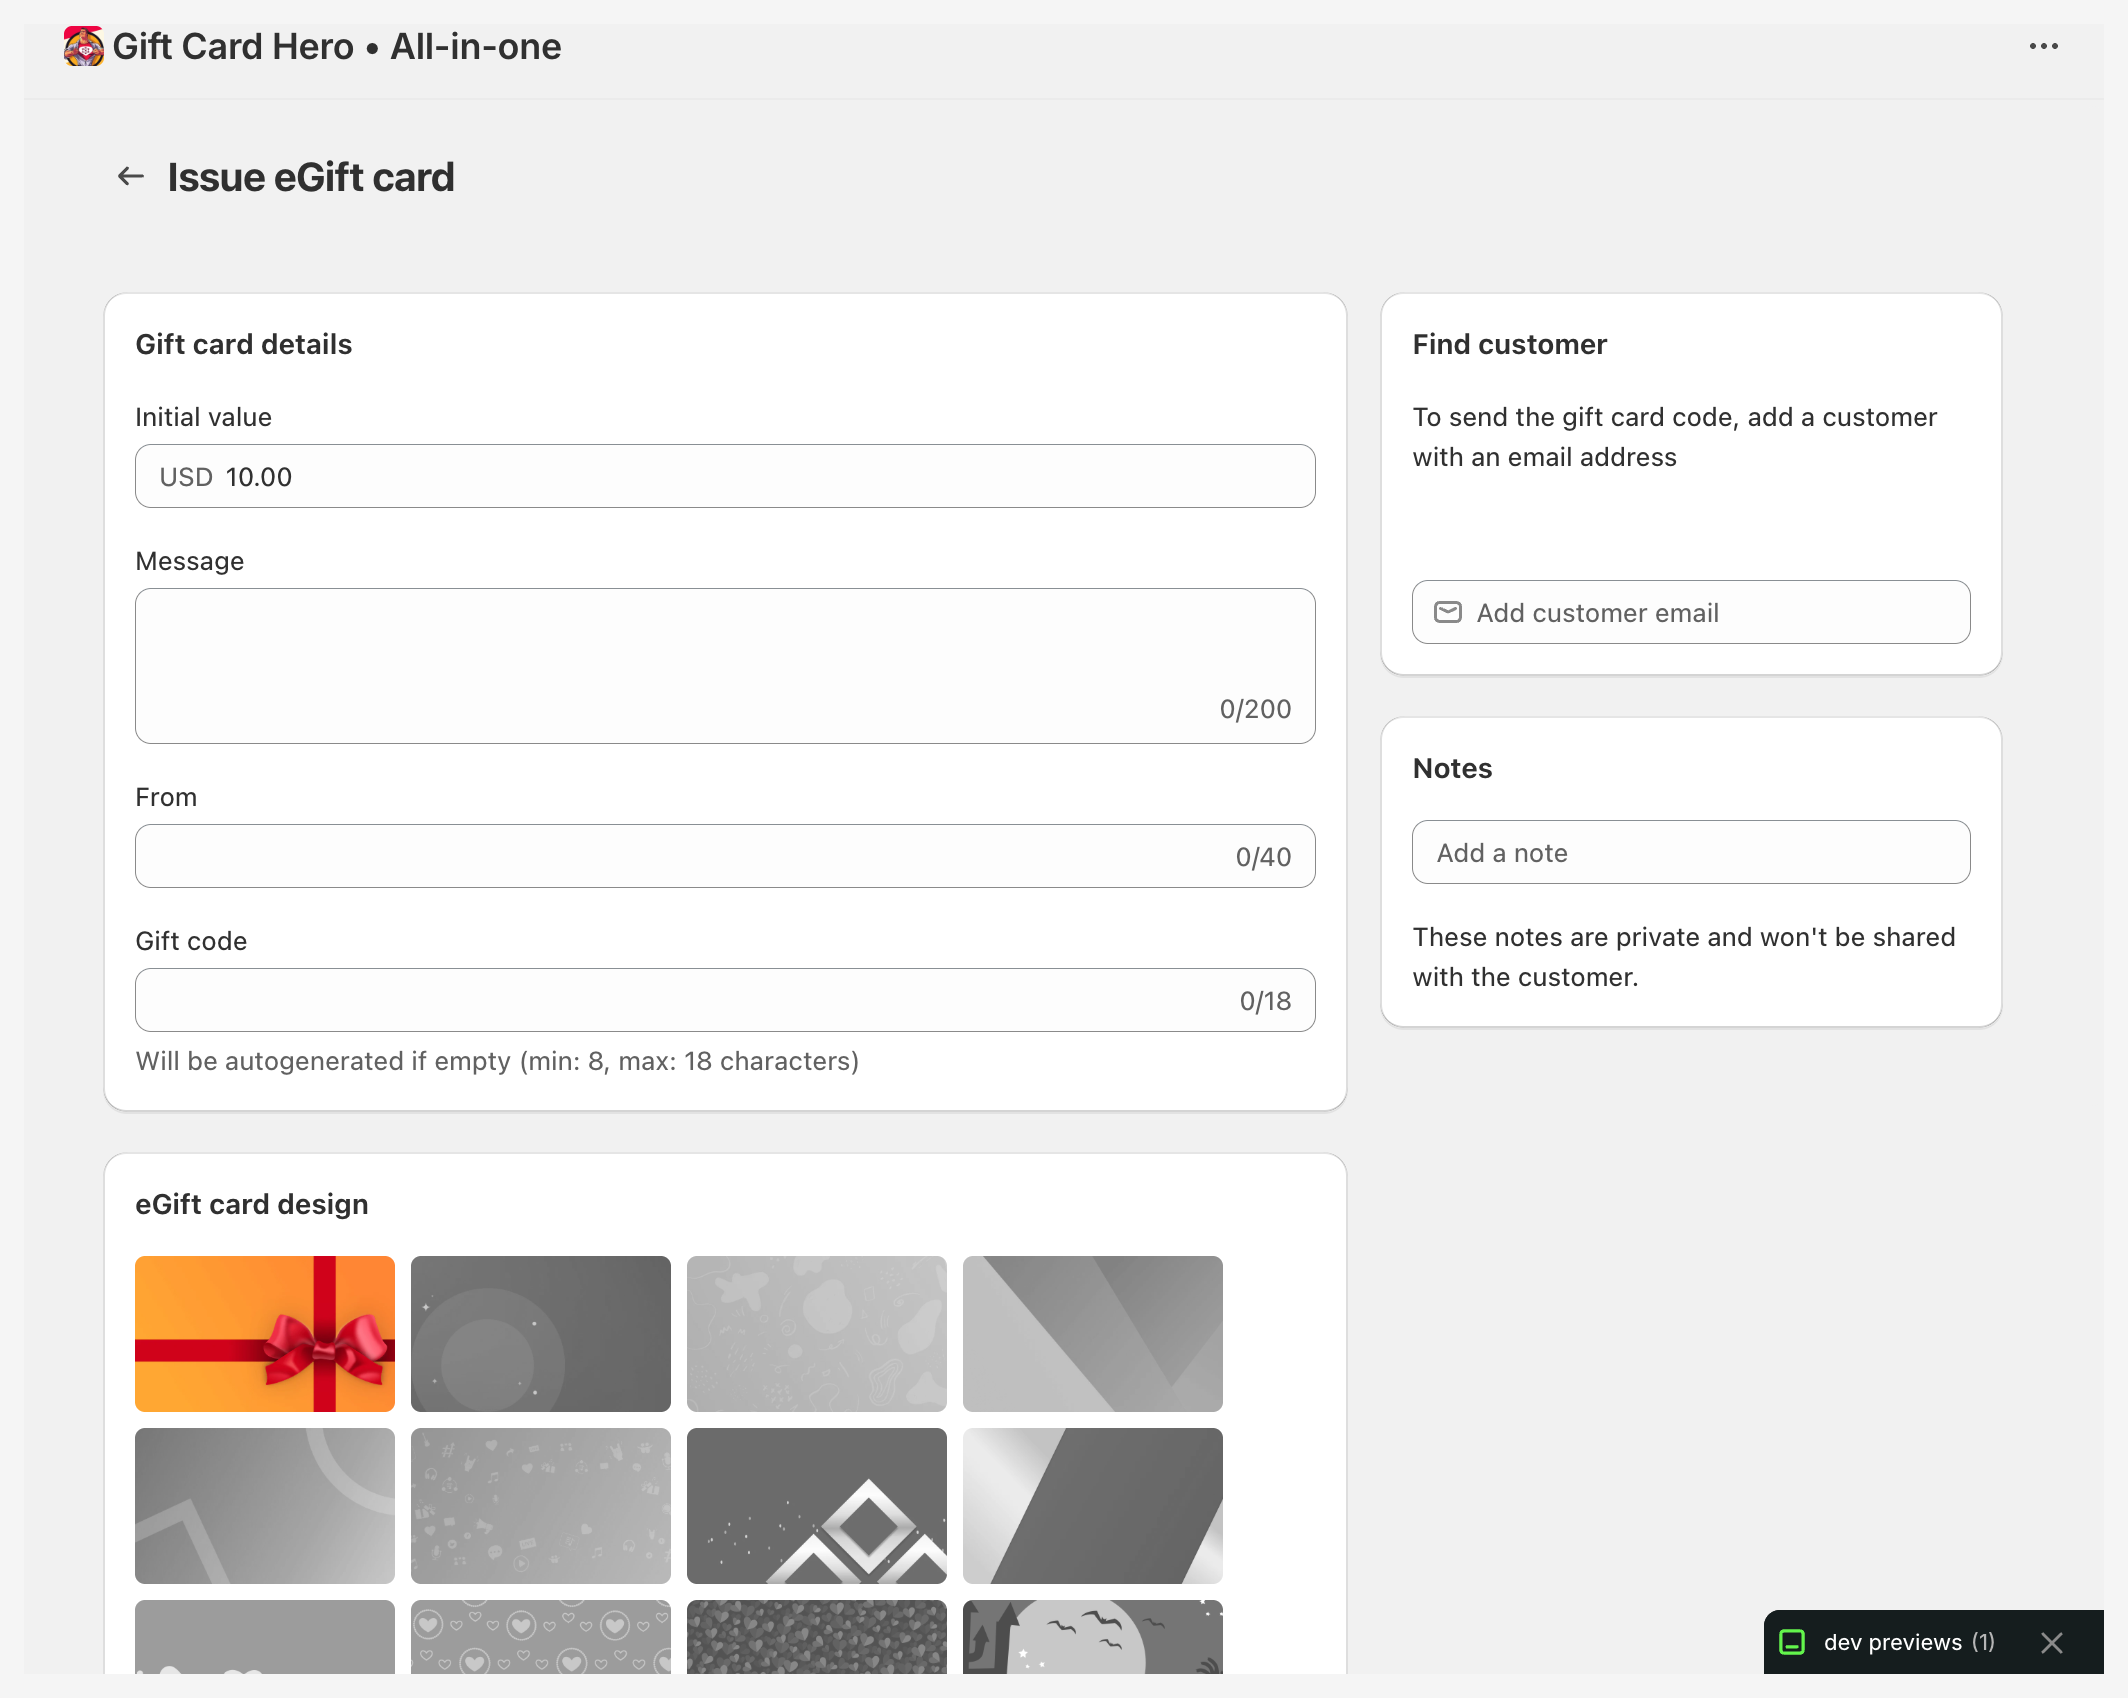Choose the dark circles card design

pyautogui.click(x=540, y=1333)
